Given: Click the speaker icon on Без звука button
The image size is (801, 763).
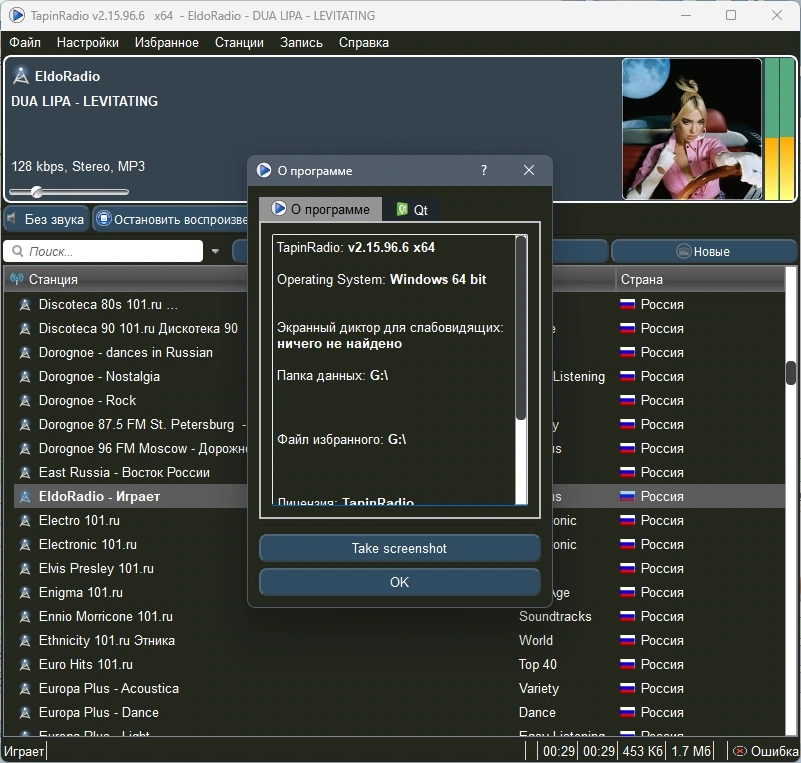Looking at the screenshot, I should (12, 219).
